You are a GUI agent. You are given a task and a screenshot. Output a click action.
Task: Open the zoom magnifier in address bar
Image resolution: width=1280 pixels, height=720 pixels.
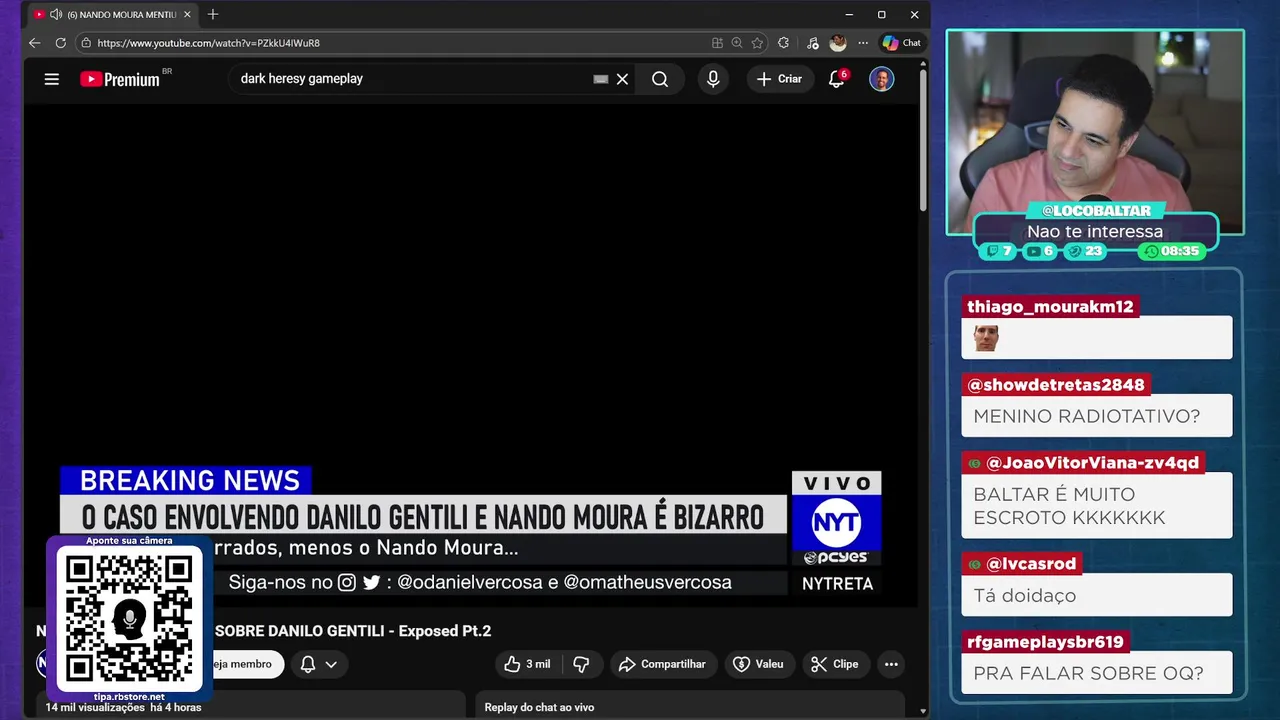click(737, 43)
